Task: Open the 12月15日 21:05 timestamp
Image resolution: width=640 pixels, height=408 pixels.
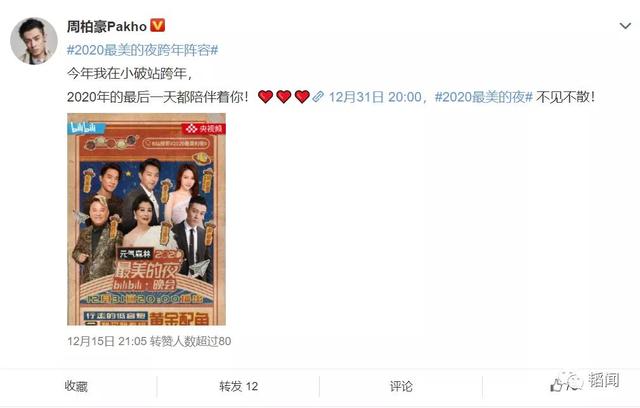Action: (107, 341)
